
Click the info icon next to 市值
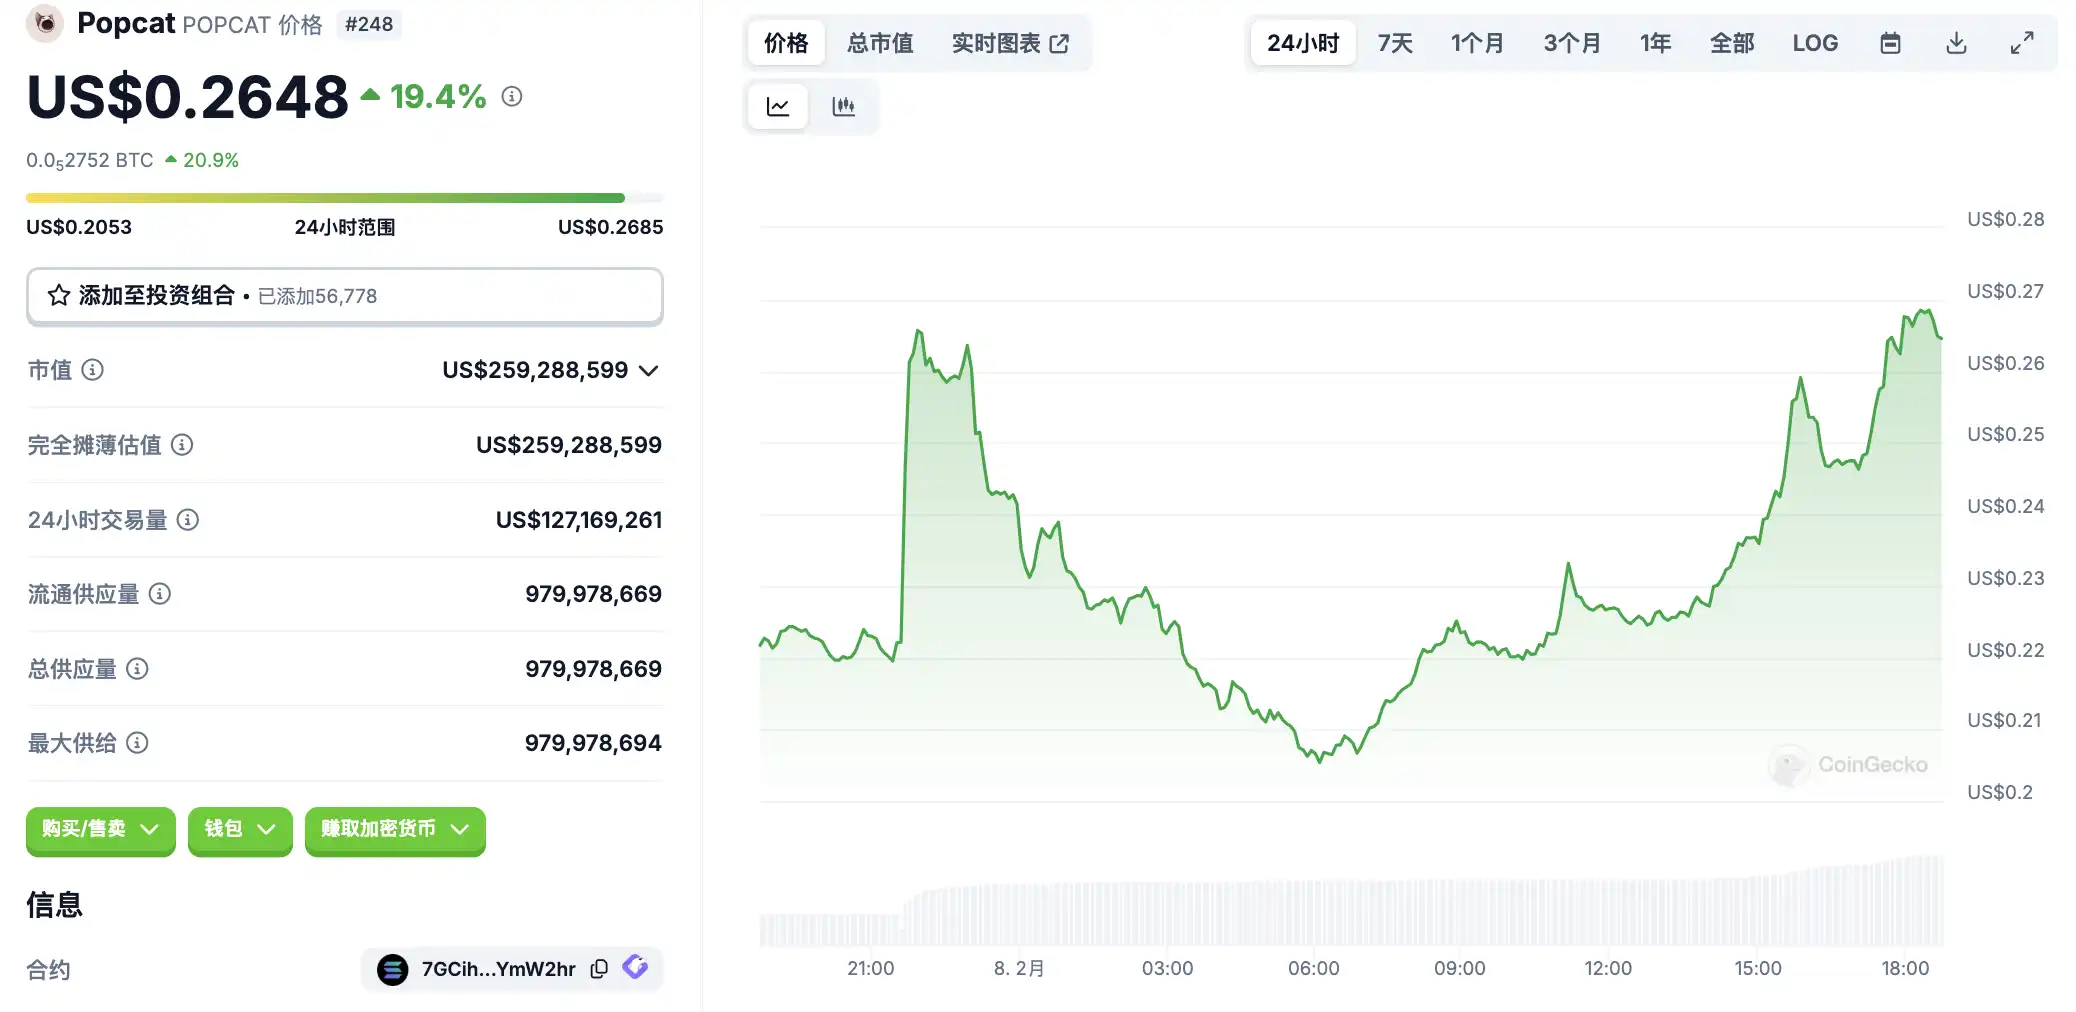93,370
